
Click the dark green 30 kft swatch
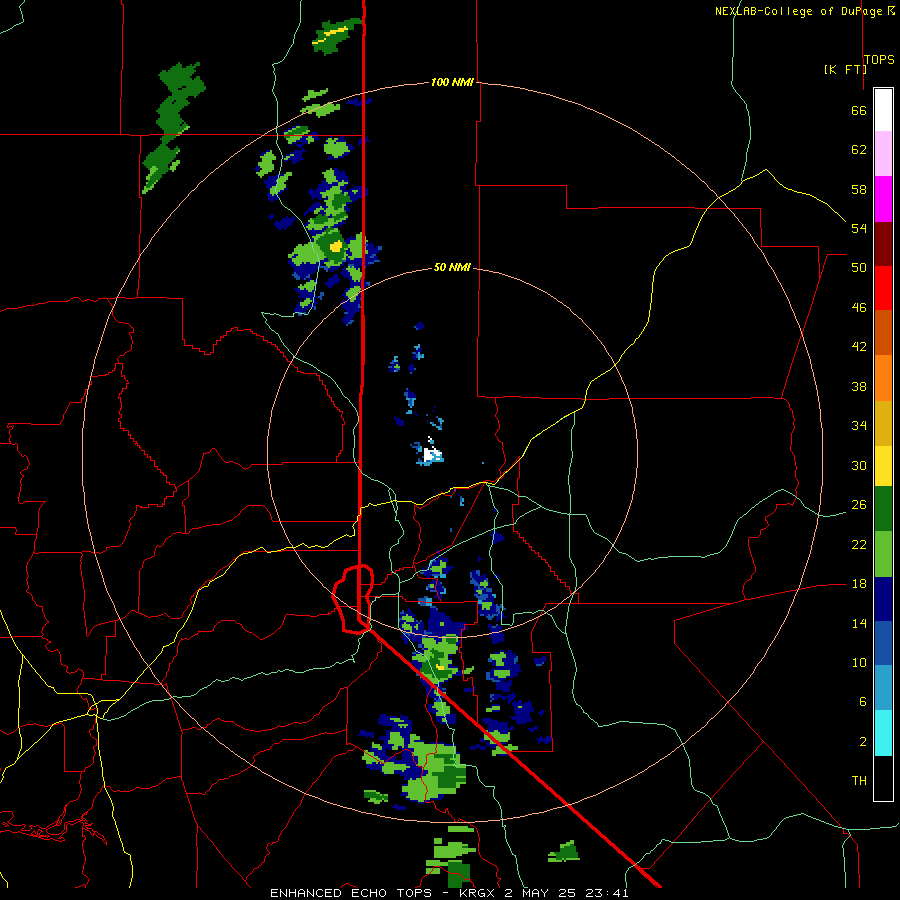pyautogui.click(x=883, y=509)
